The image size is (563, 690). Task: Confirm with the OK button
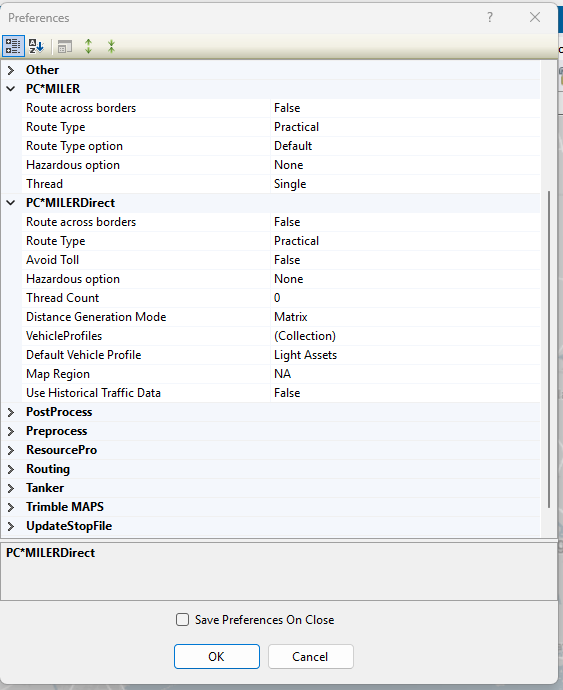(217, 657)
